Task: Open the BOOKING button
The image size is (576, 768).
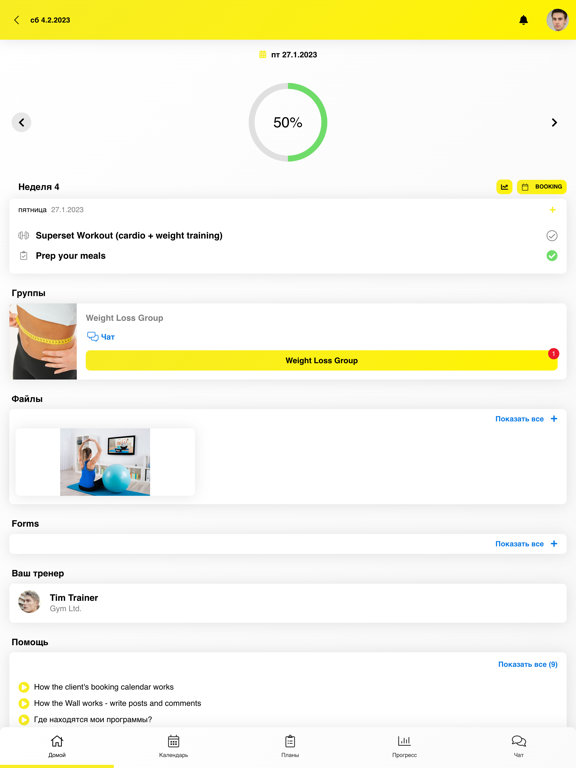Action: (x=542, y=187)
